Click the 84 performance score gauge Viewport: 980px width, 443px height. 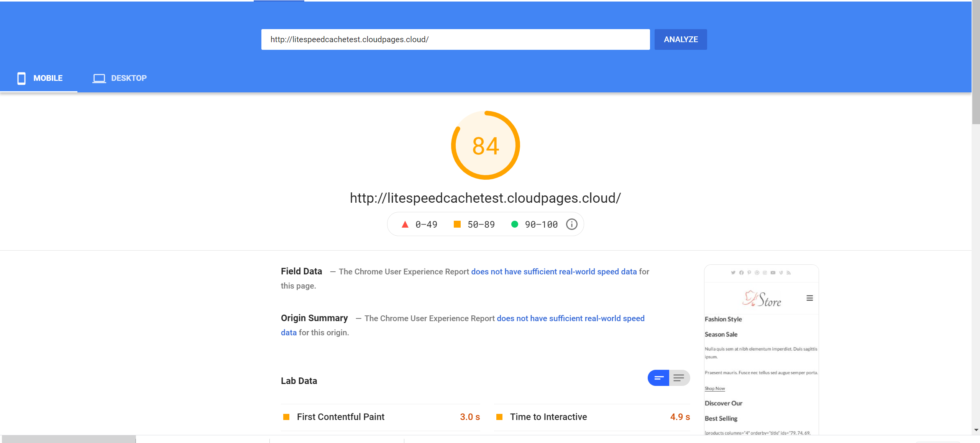(x=485, y=146)
